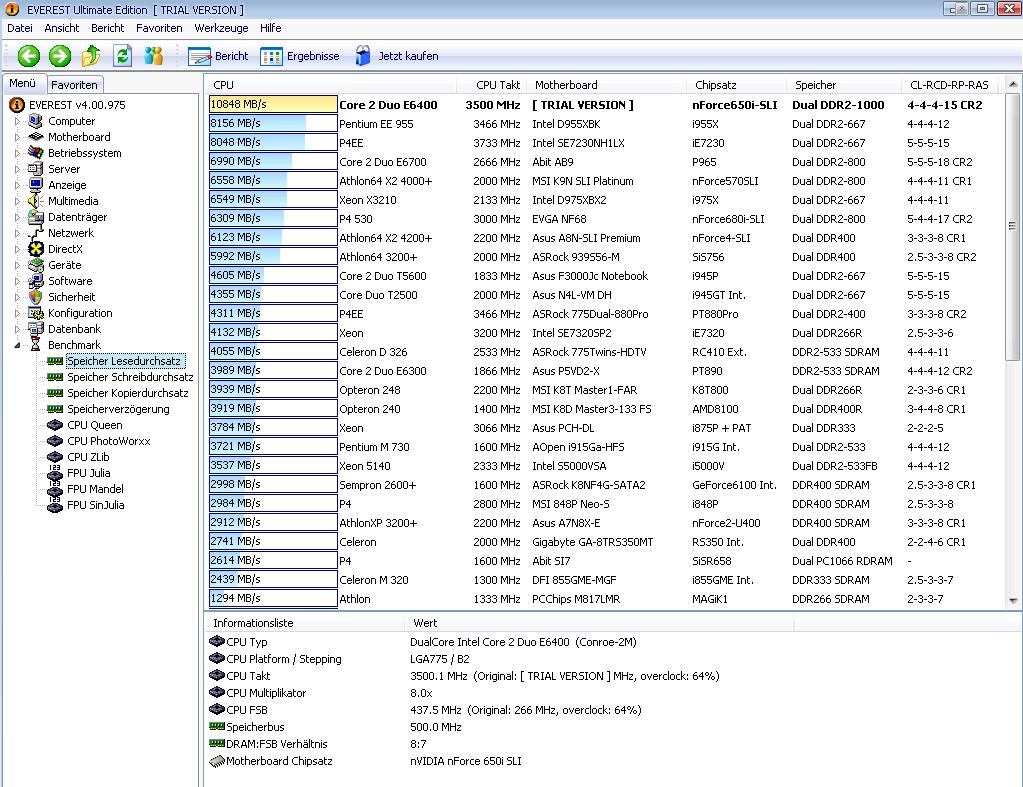Viewport: 1023px width, 787px height.
Task: Click the green Back arrow icon
Action: [28, 56]
